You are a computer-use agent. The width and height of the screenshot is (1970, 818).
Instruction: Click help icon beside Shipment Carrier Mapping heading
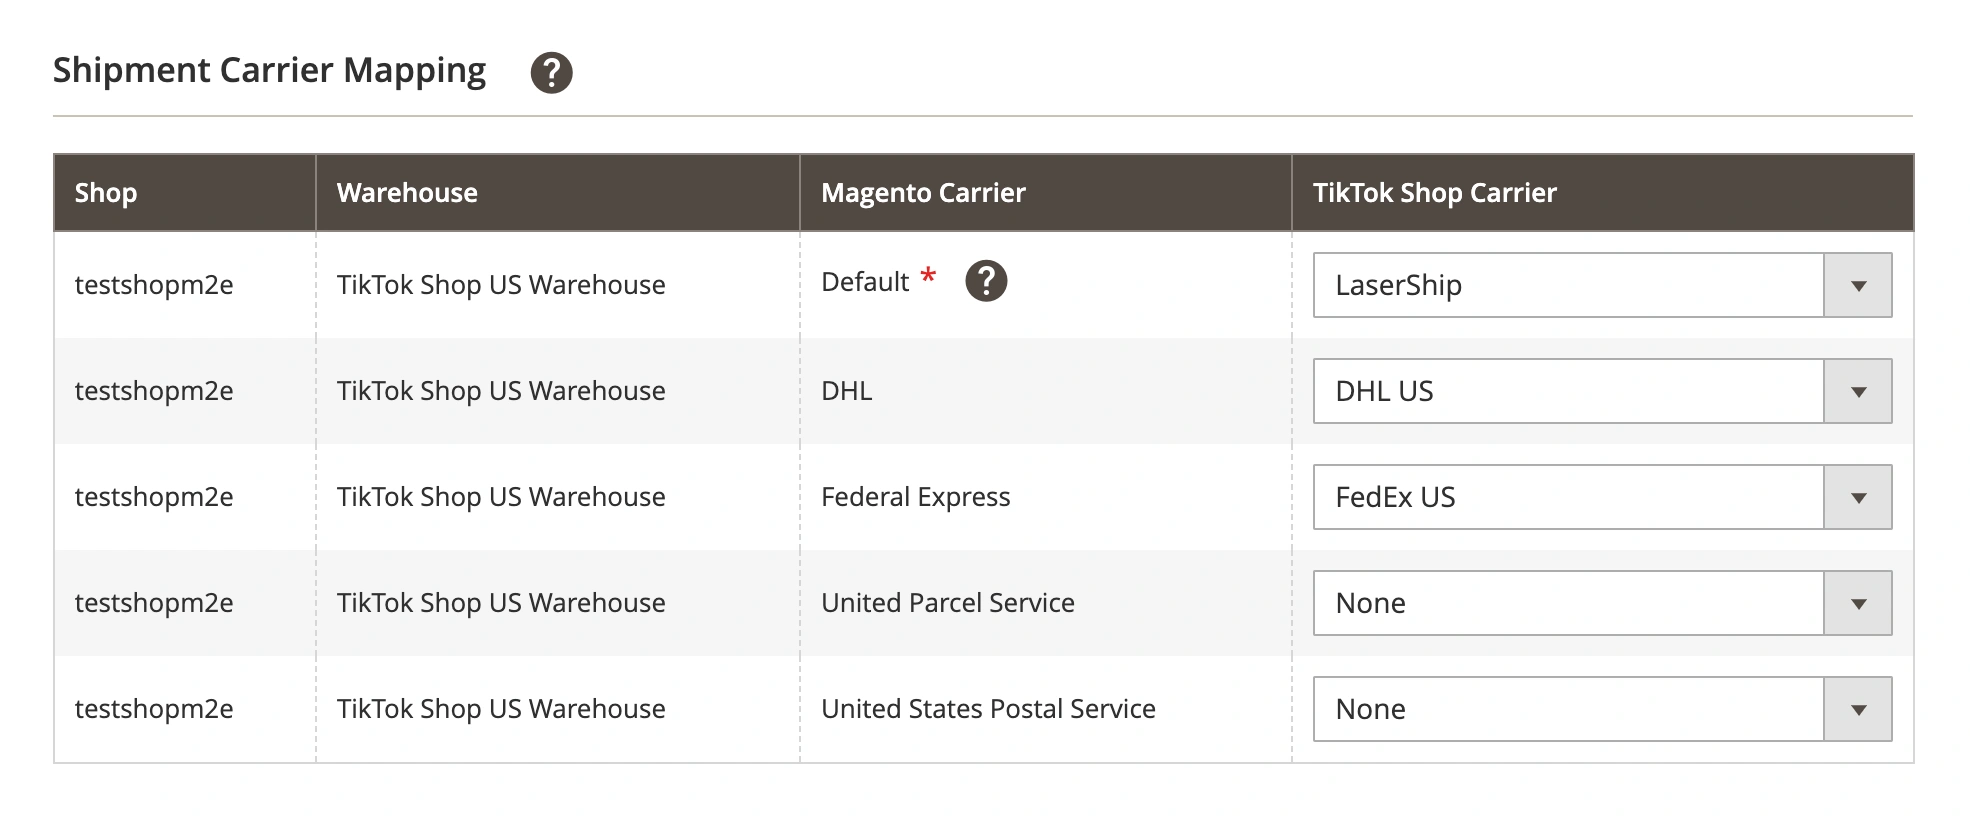tap(551, 73)
